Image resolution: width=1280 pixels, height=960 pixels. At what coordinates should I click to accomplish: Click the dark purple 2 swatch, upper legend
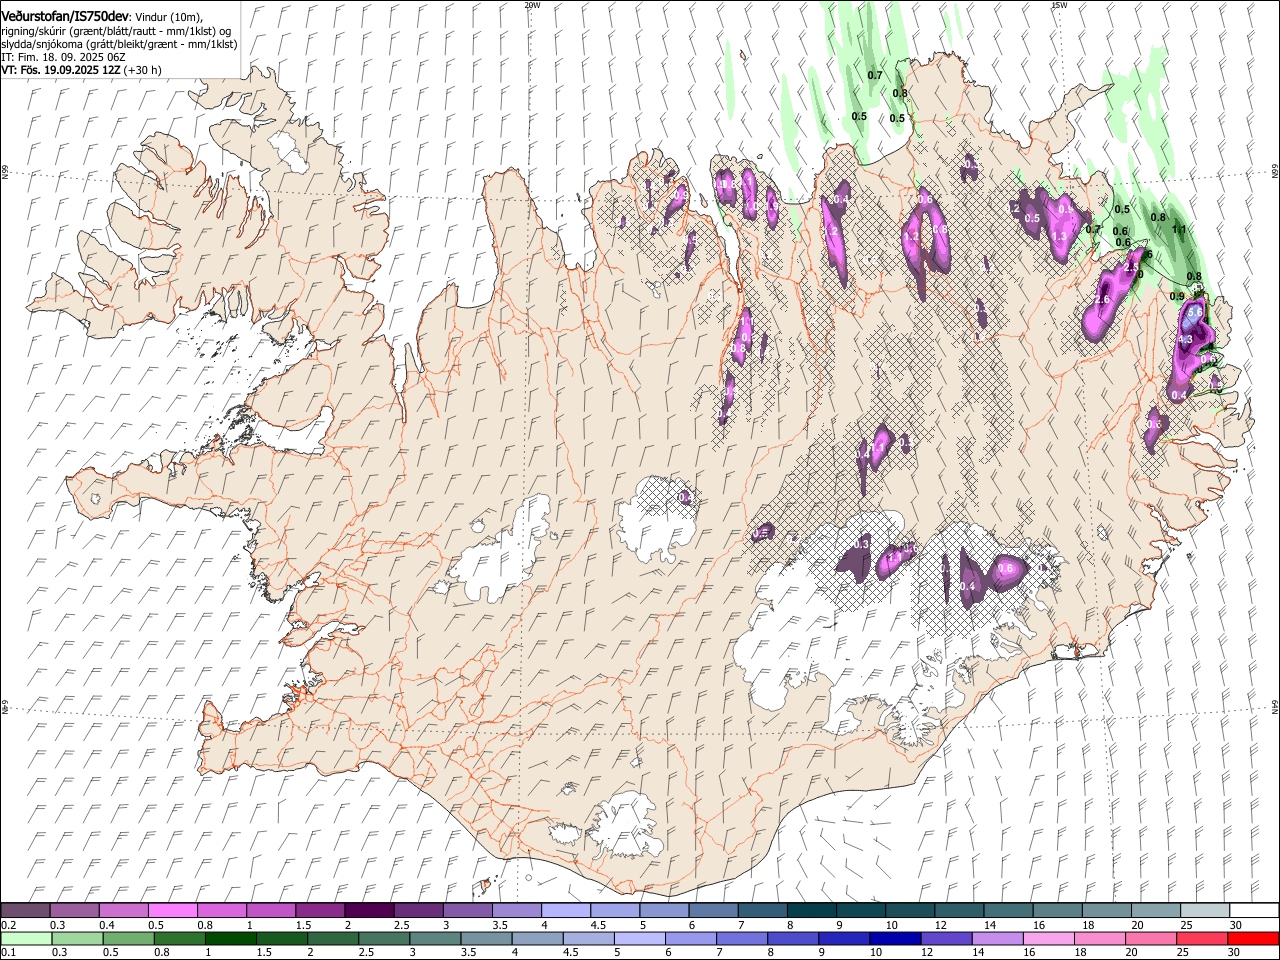(x=368, y=910)
